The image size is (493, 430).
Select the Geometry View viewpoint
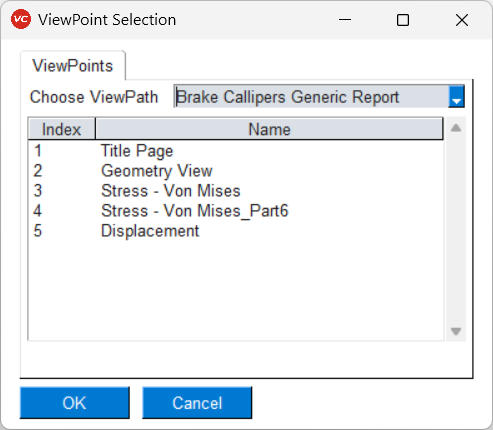[236, 171]
